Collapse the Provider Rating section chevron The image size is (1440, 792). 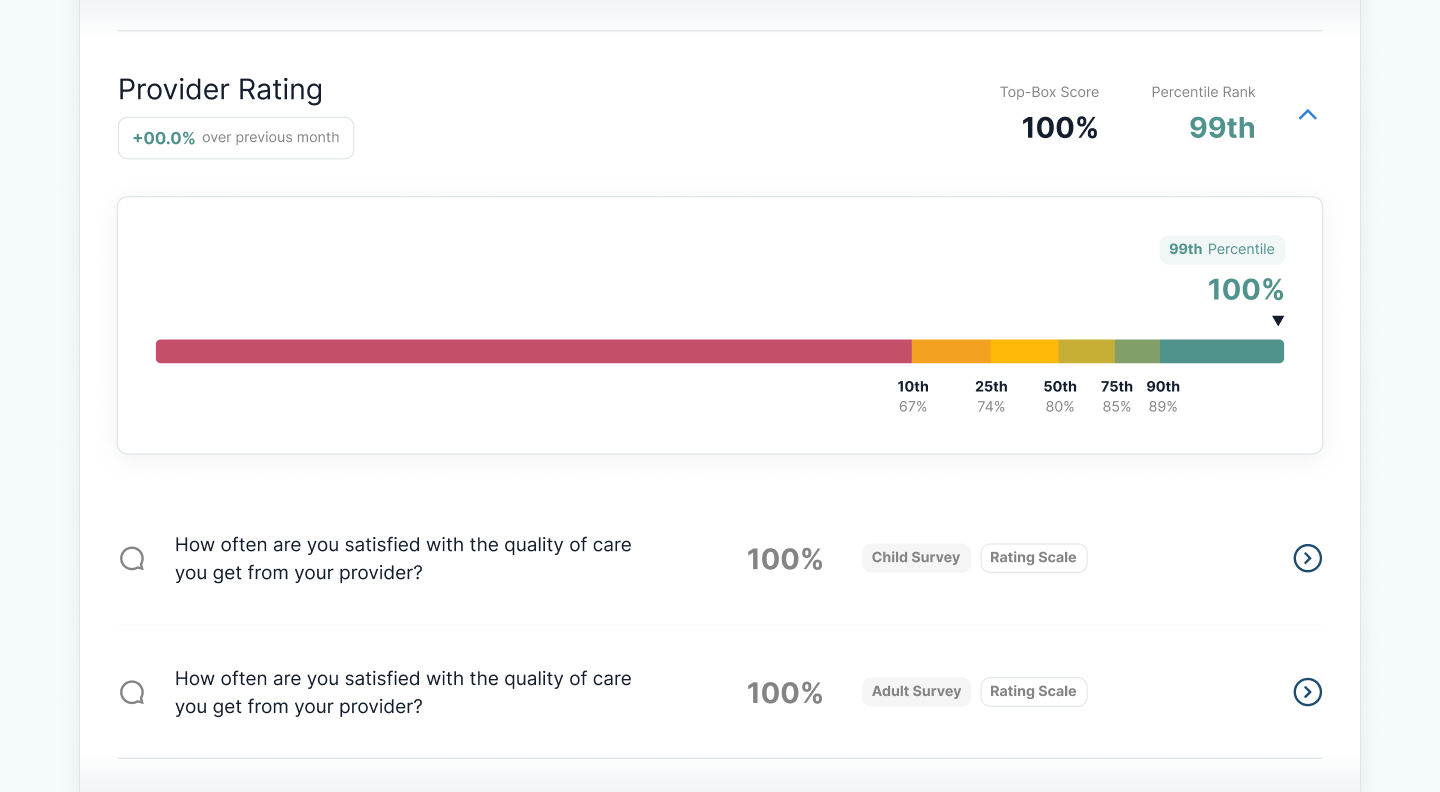click(1307, 115)
